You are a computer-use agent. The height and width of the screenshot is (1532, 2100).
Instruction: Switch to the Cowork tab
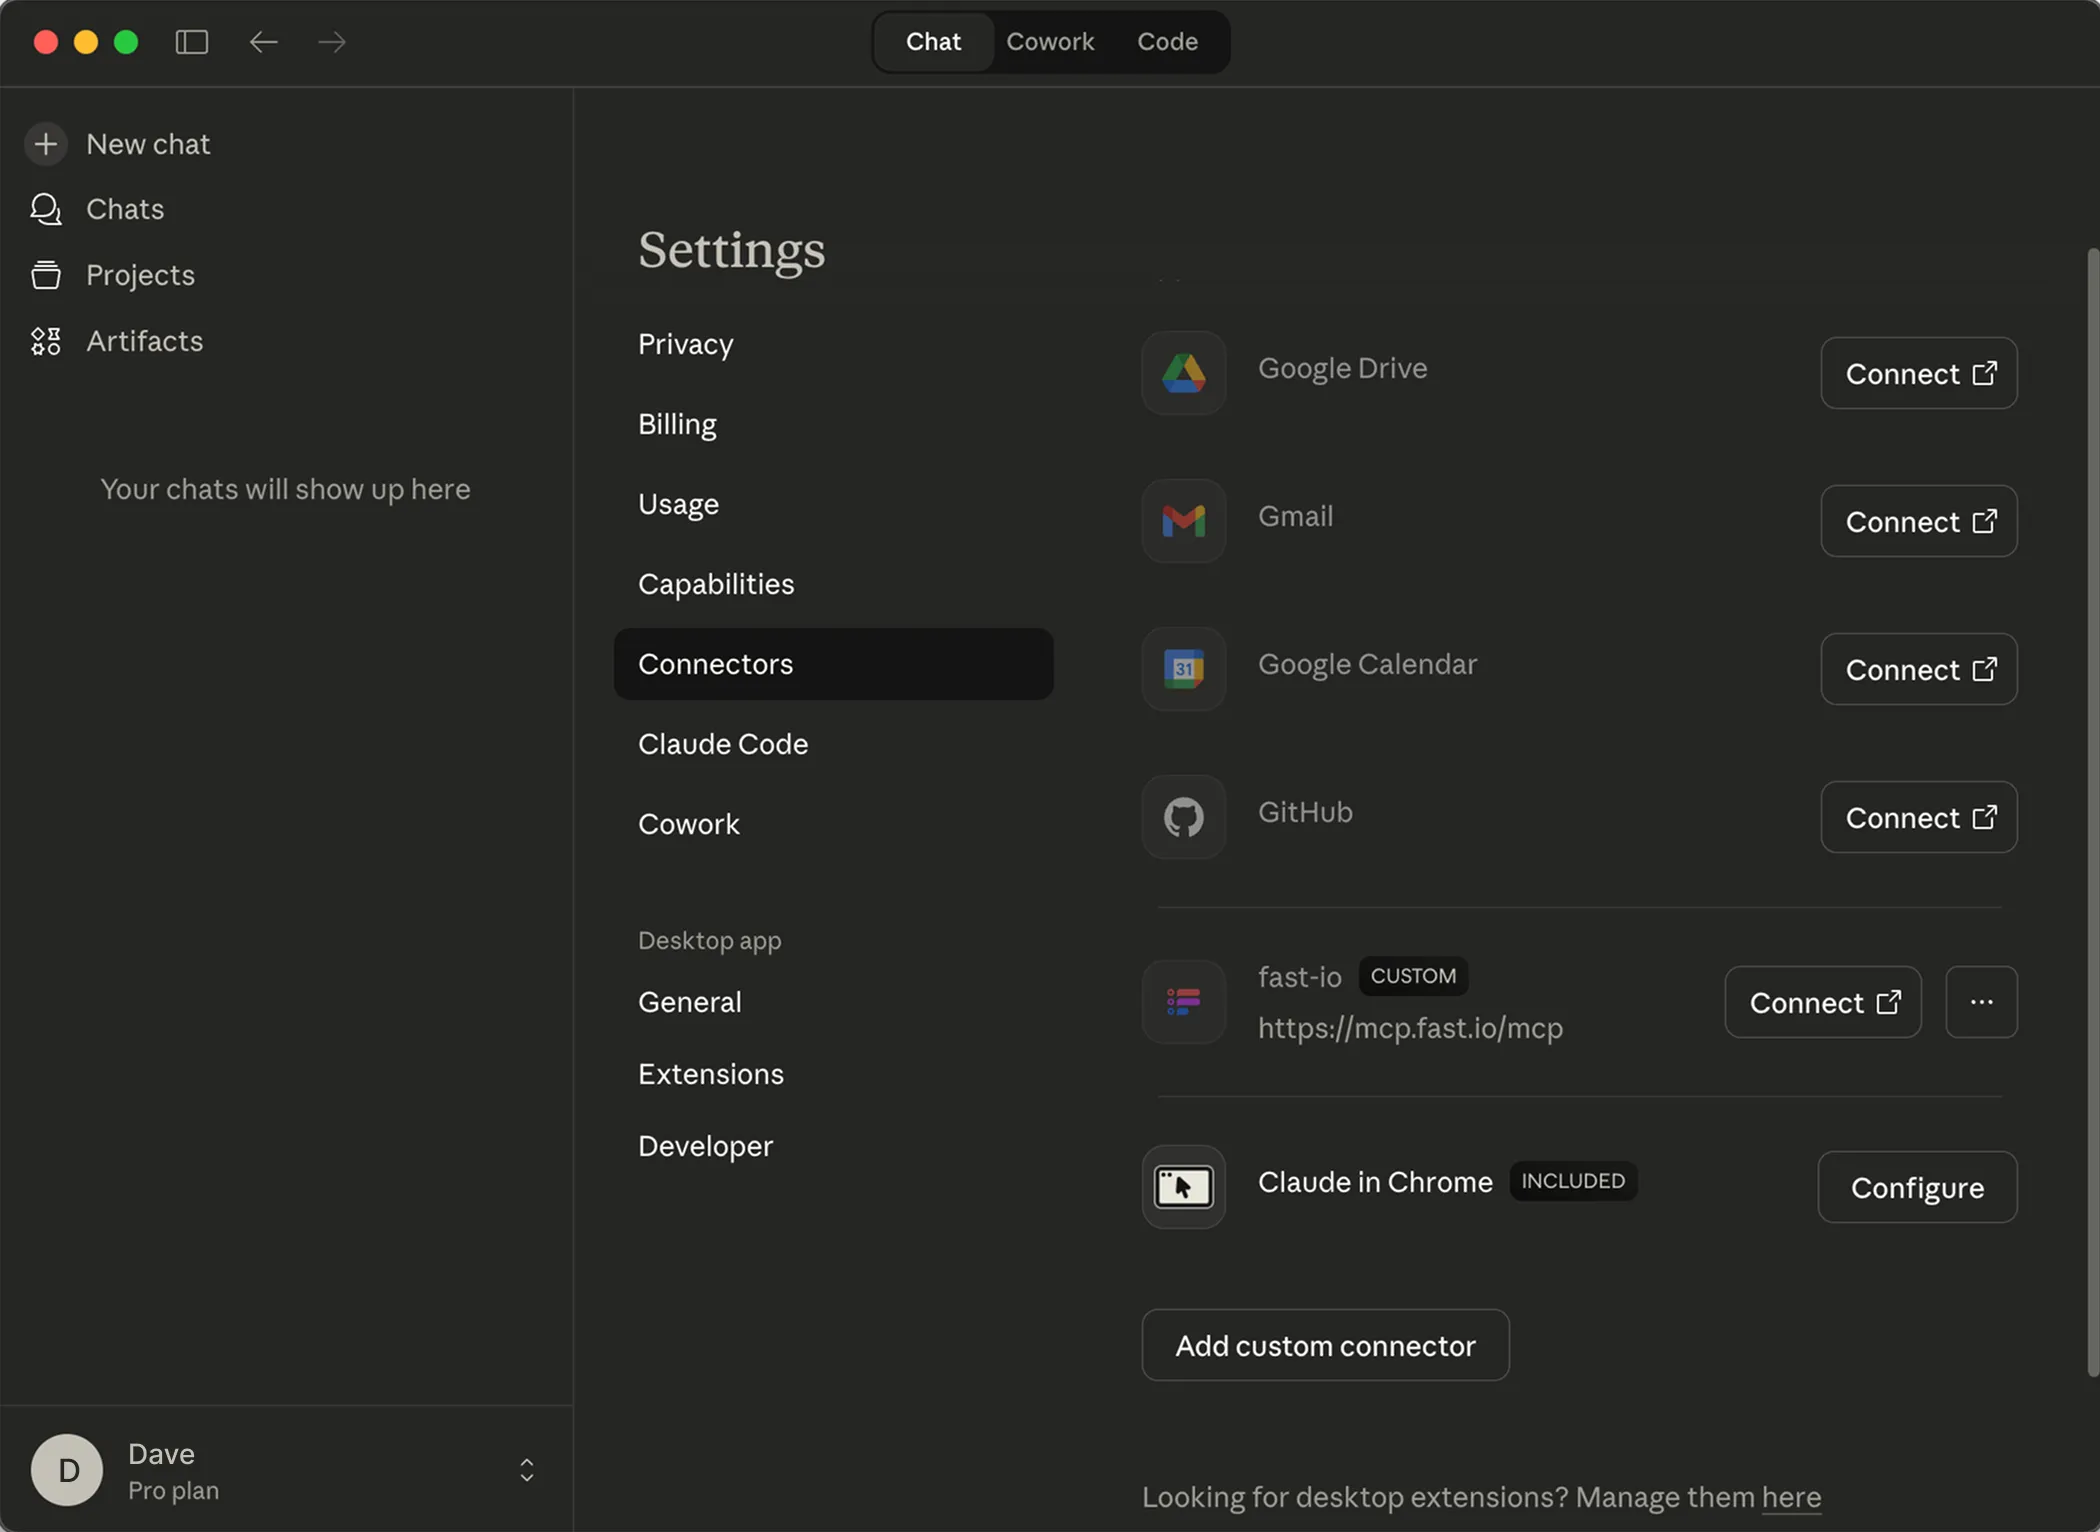(x=1050, y=41)
